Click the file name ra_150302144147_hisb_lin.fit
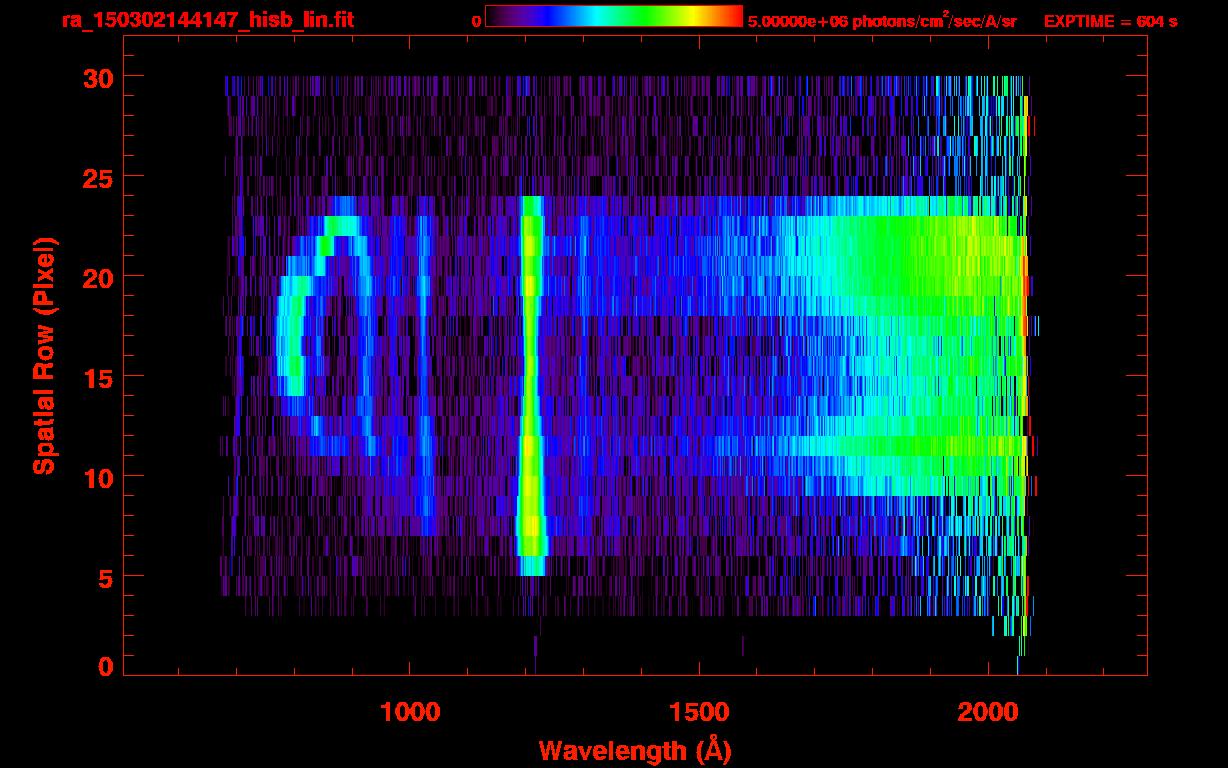 coord(206,20)
